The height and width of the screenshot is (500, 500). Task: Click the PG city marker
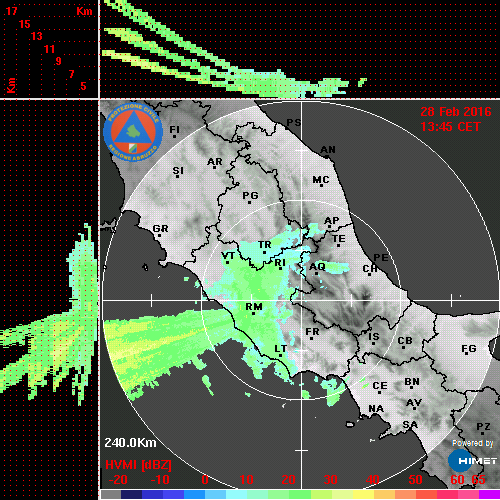pyautogui.click(x=249, y=202)
